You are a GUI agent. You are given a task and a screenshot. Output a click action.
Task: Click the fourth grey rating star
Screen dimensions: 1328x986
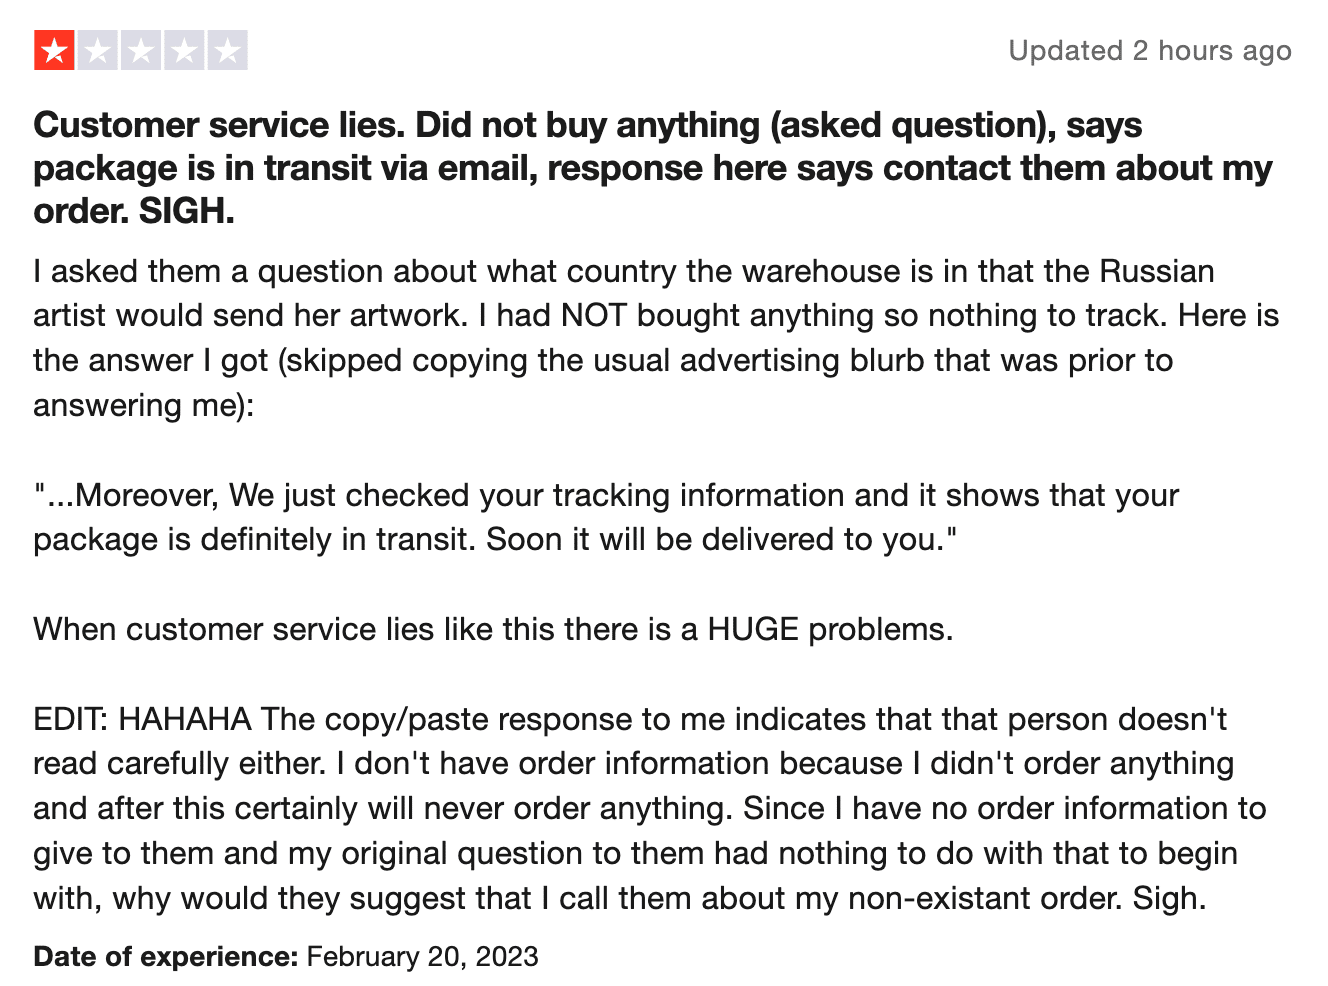pyautogui.click(x=184, y=51)
